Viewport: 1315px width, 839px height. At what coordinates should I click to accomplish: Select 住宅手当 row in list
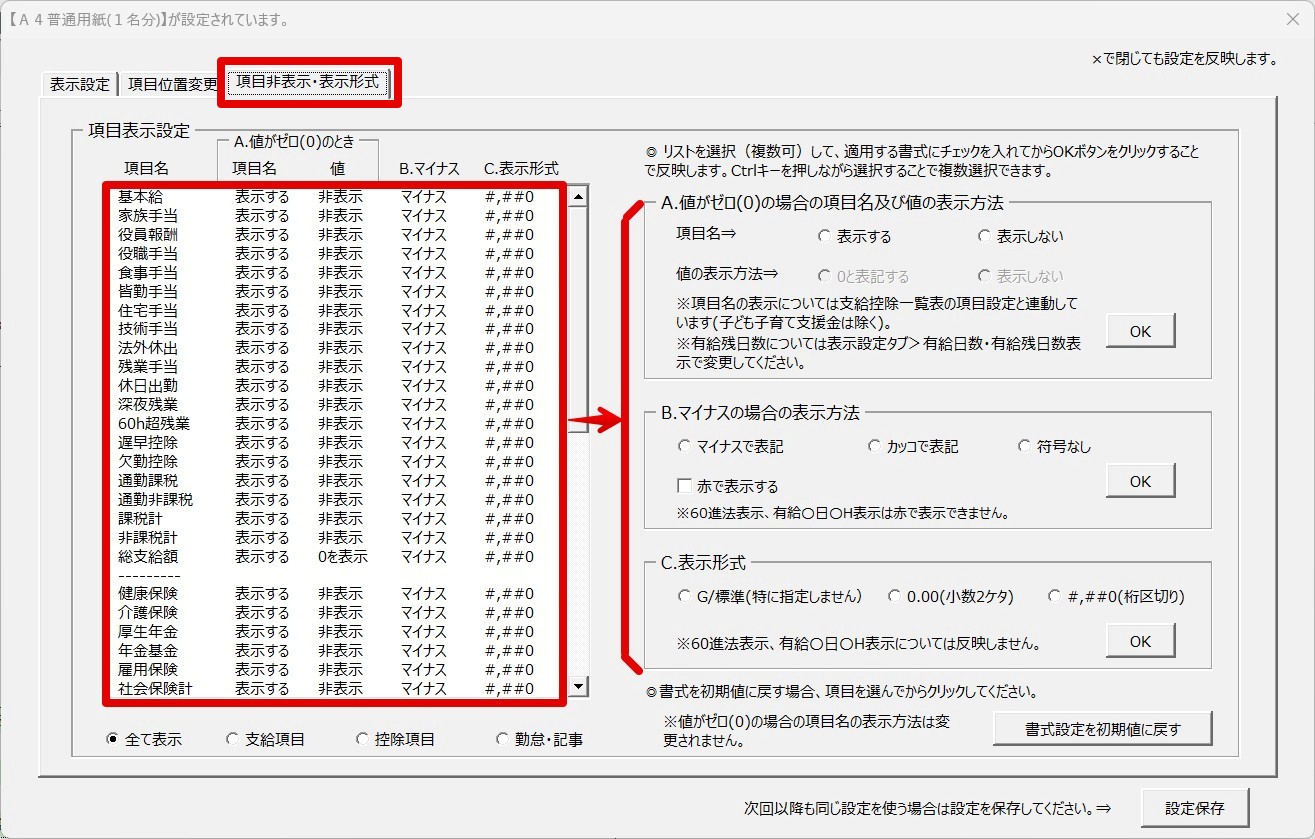point(337,311)
